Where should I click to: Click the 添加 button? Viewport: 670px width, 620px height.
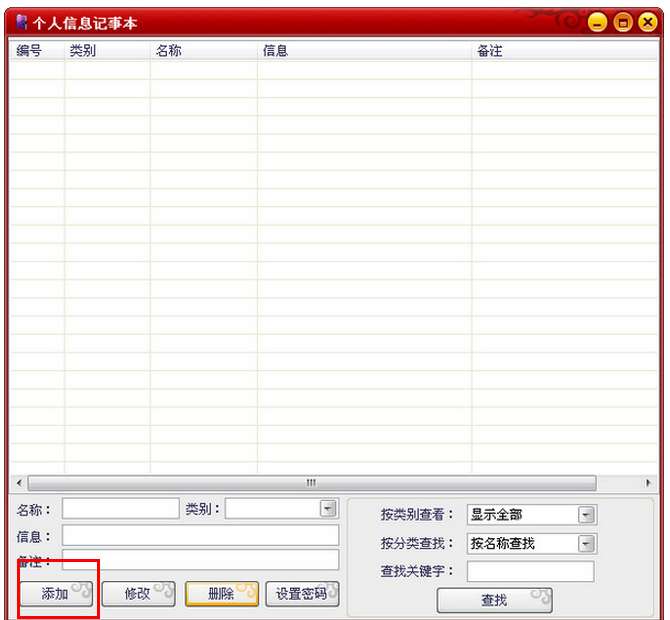(56, 593)
